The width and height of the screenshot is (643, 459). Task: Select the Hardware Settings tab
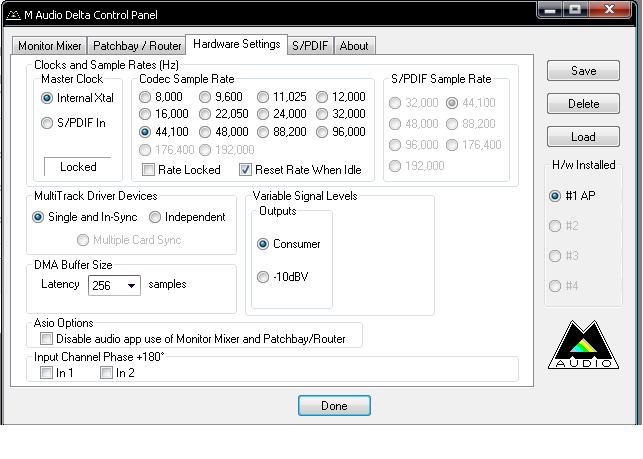[237, 44]
